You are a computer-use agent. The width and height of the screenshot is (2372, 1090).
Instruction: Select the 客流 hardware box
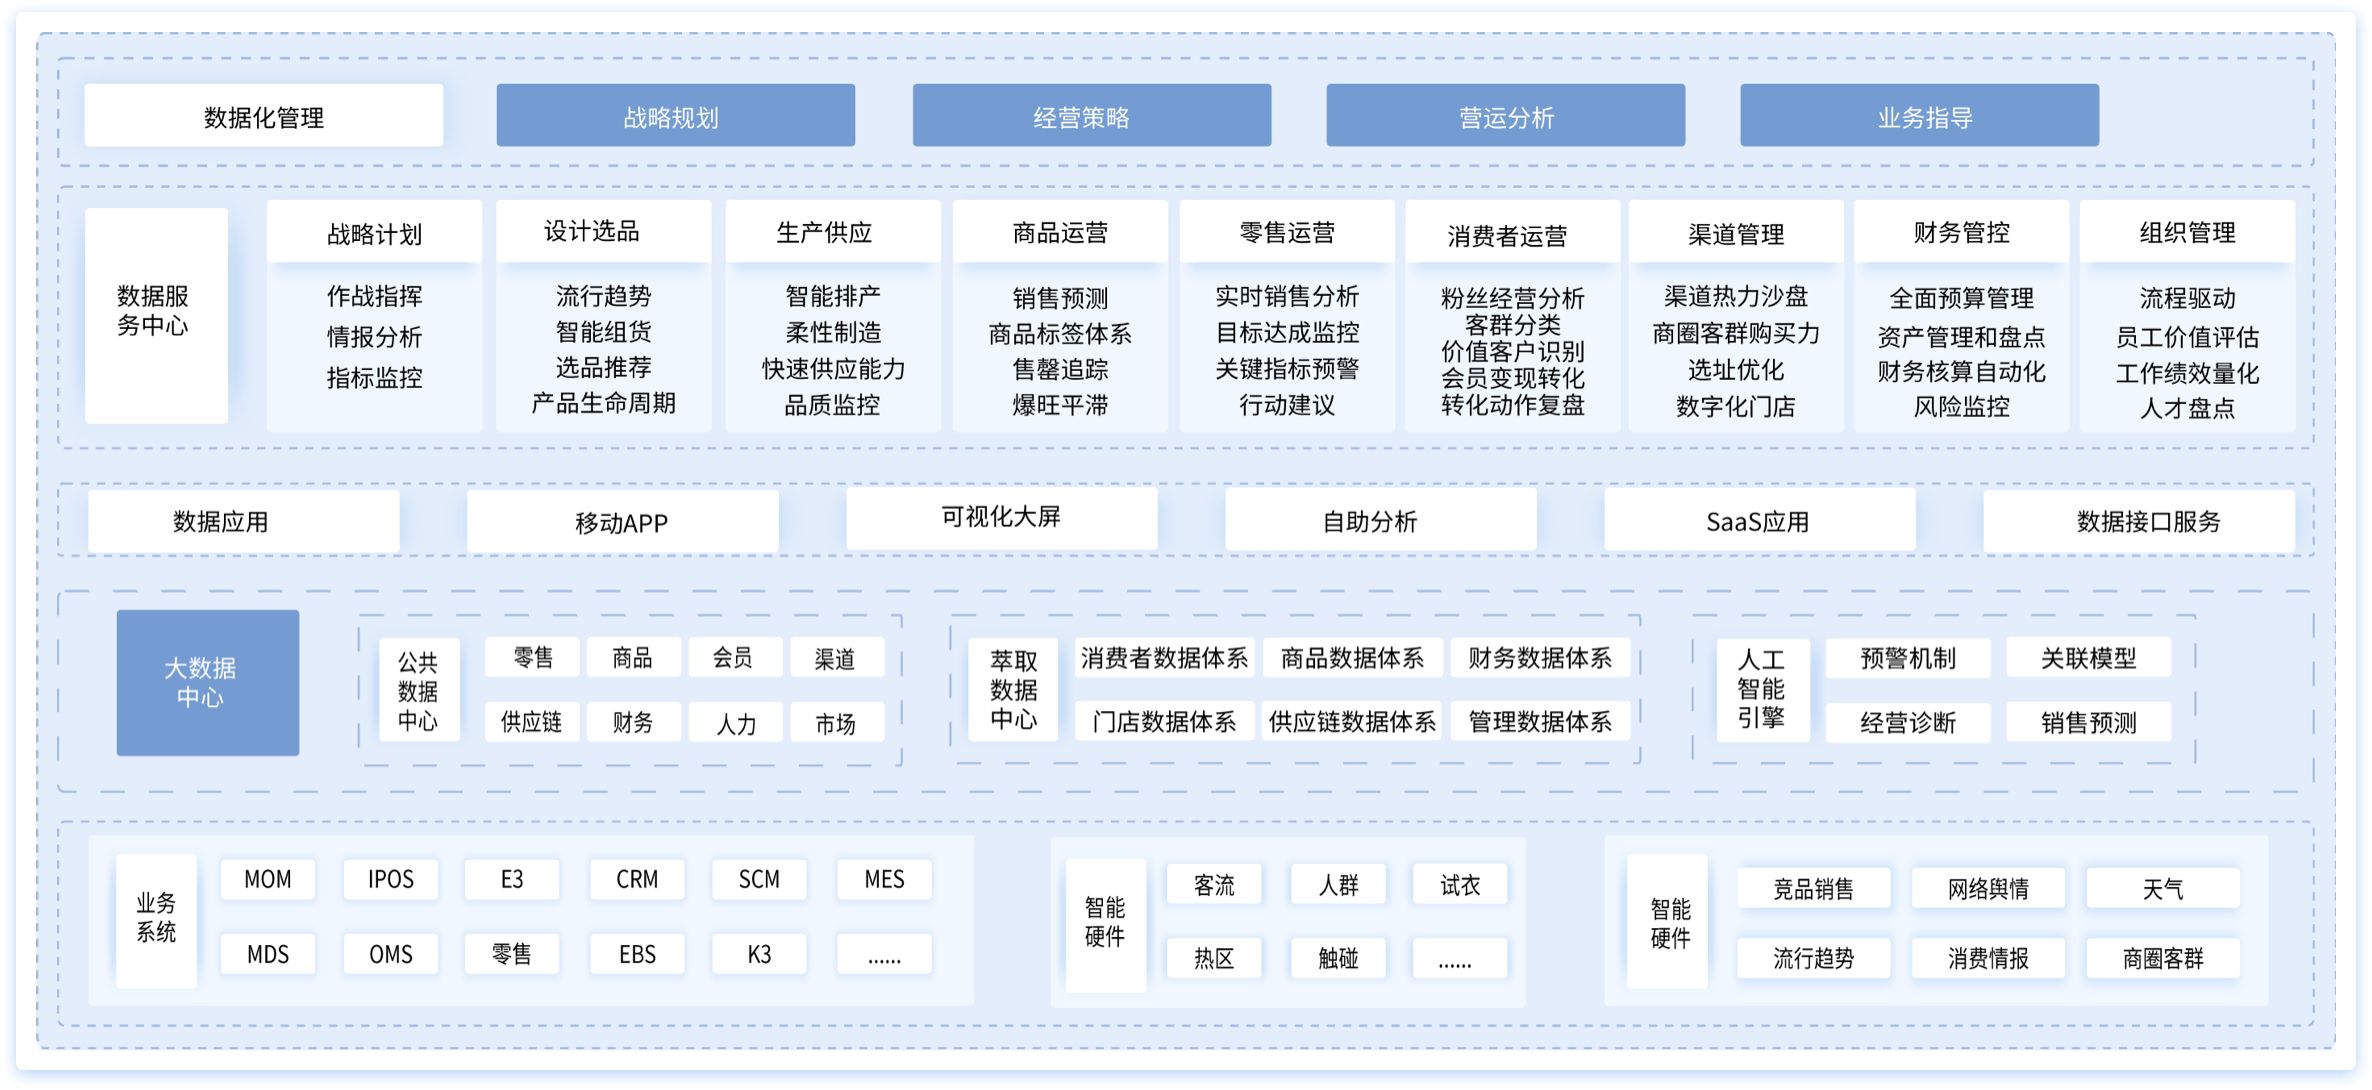(x=1214, y=885)
